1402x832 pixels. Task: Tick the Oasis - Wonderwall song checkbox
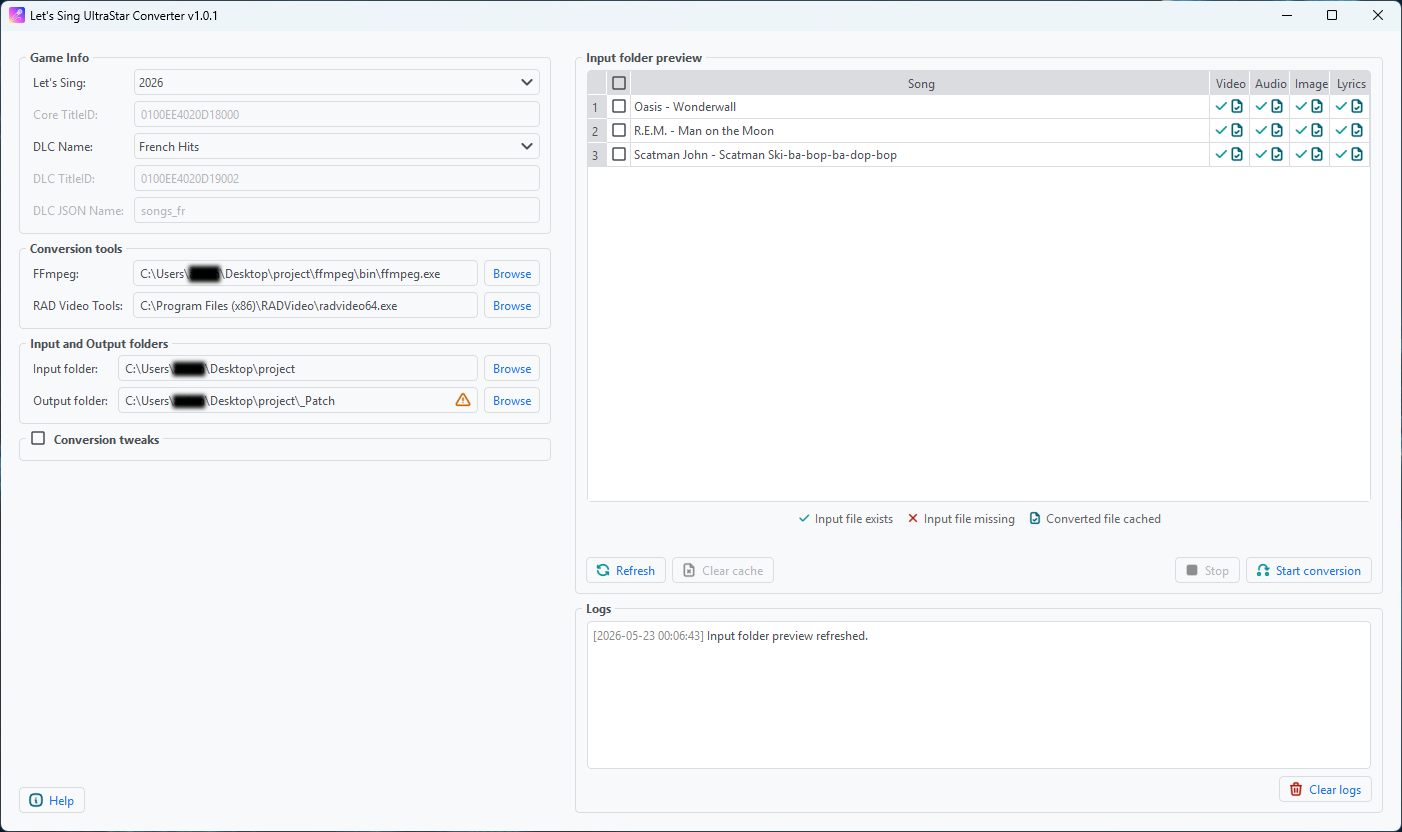619,106
